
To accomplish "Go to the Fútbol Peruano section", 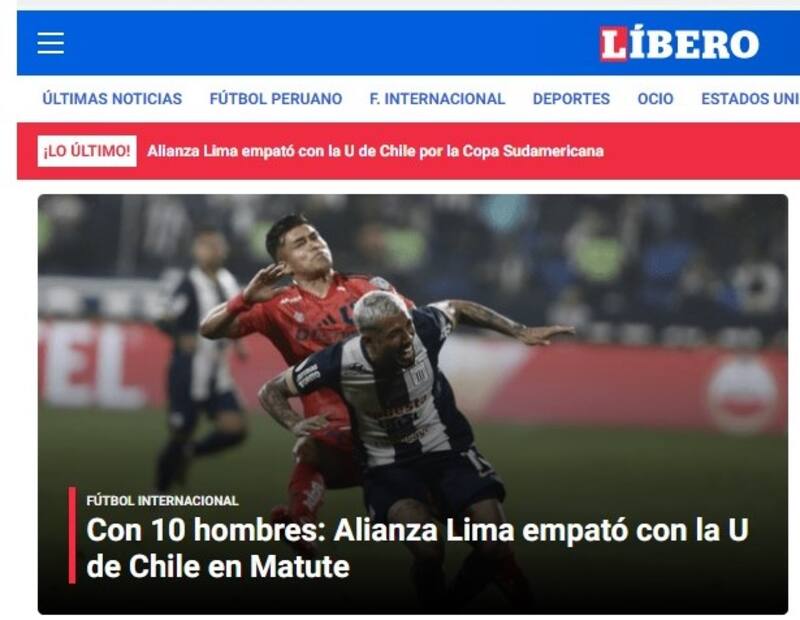I will (276, 98).
